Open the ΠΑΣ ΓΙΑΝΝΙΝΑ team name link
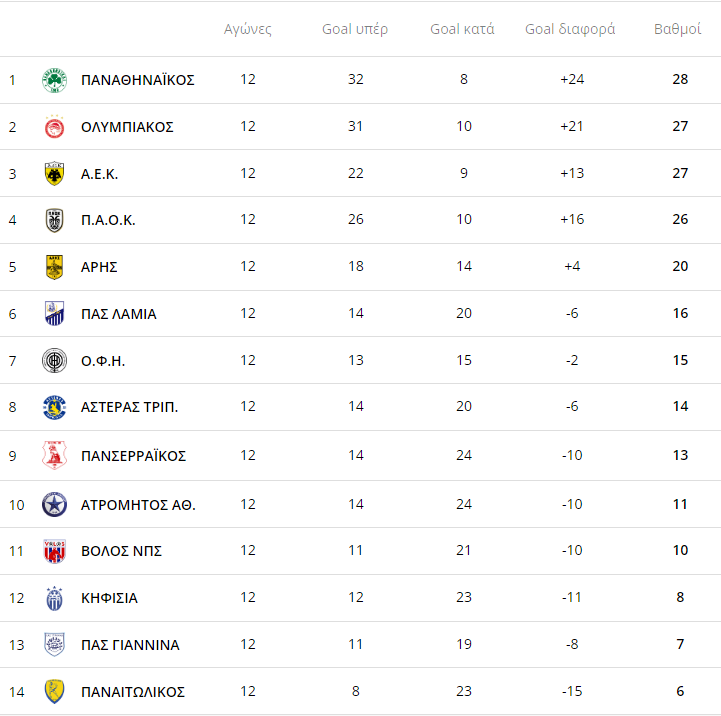 click(130, 645)
